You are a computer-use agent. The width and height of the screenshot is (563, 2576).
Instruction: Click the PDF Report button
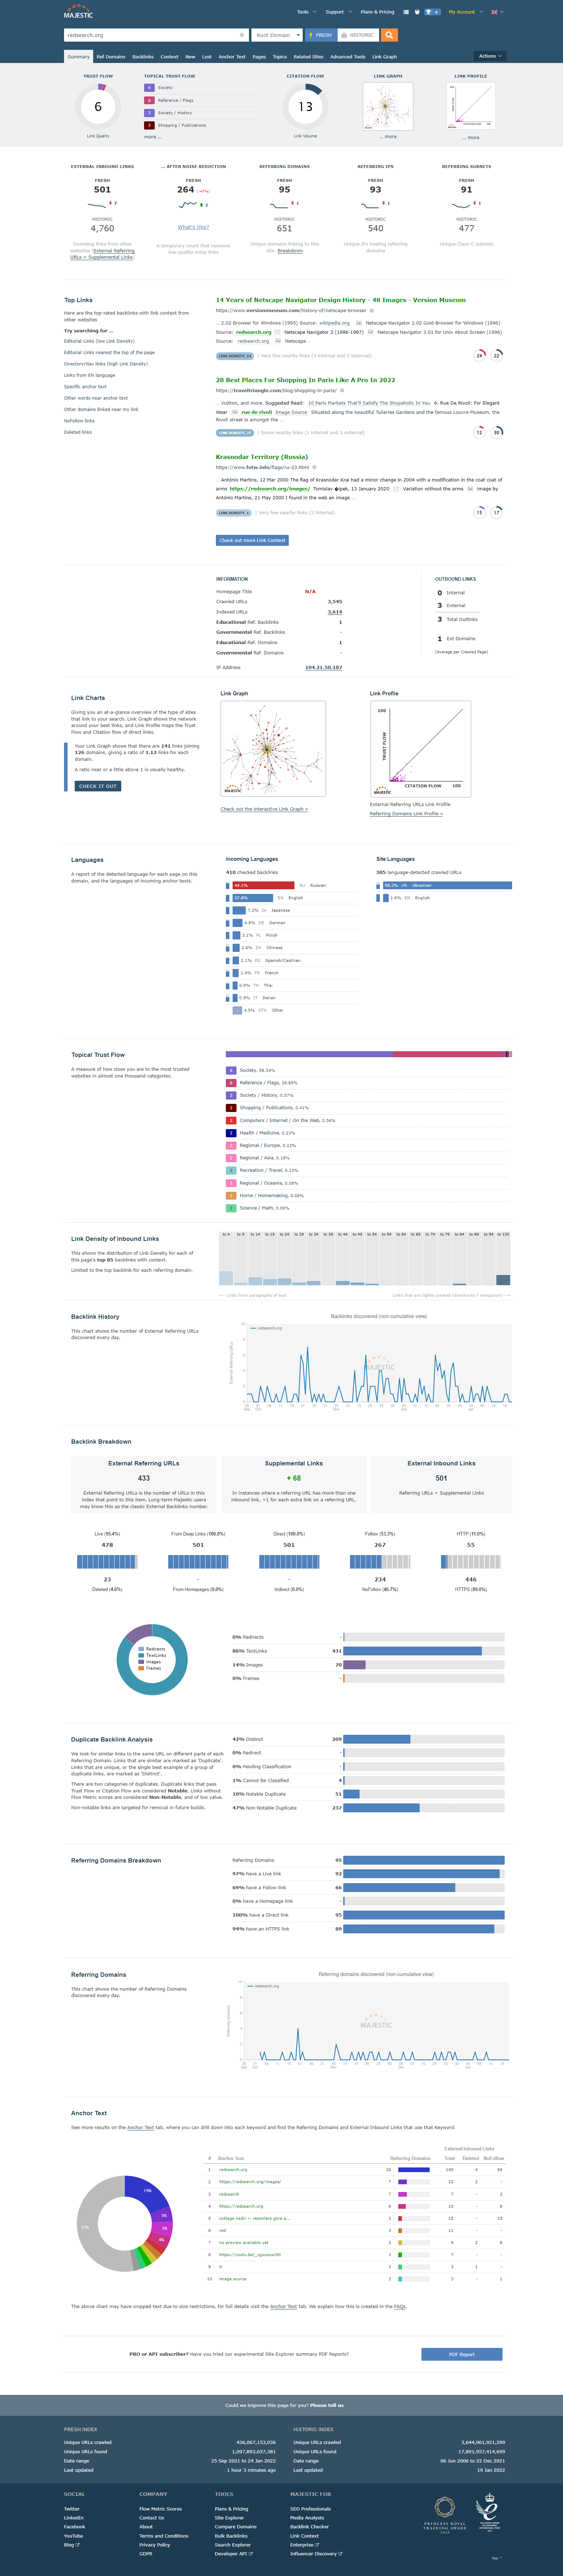click(461, 2354)
